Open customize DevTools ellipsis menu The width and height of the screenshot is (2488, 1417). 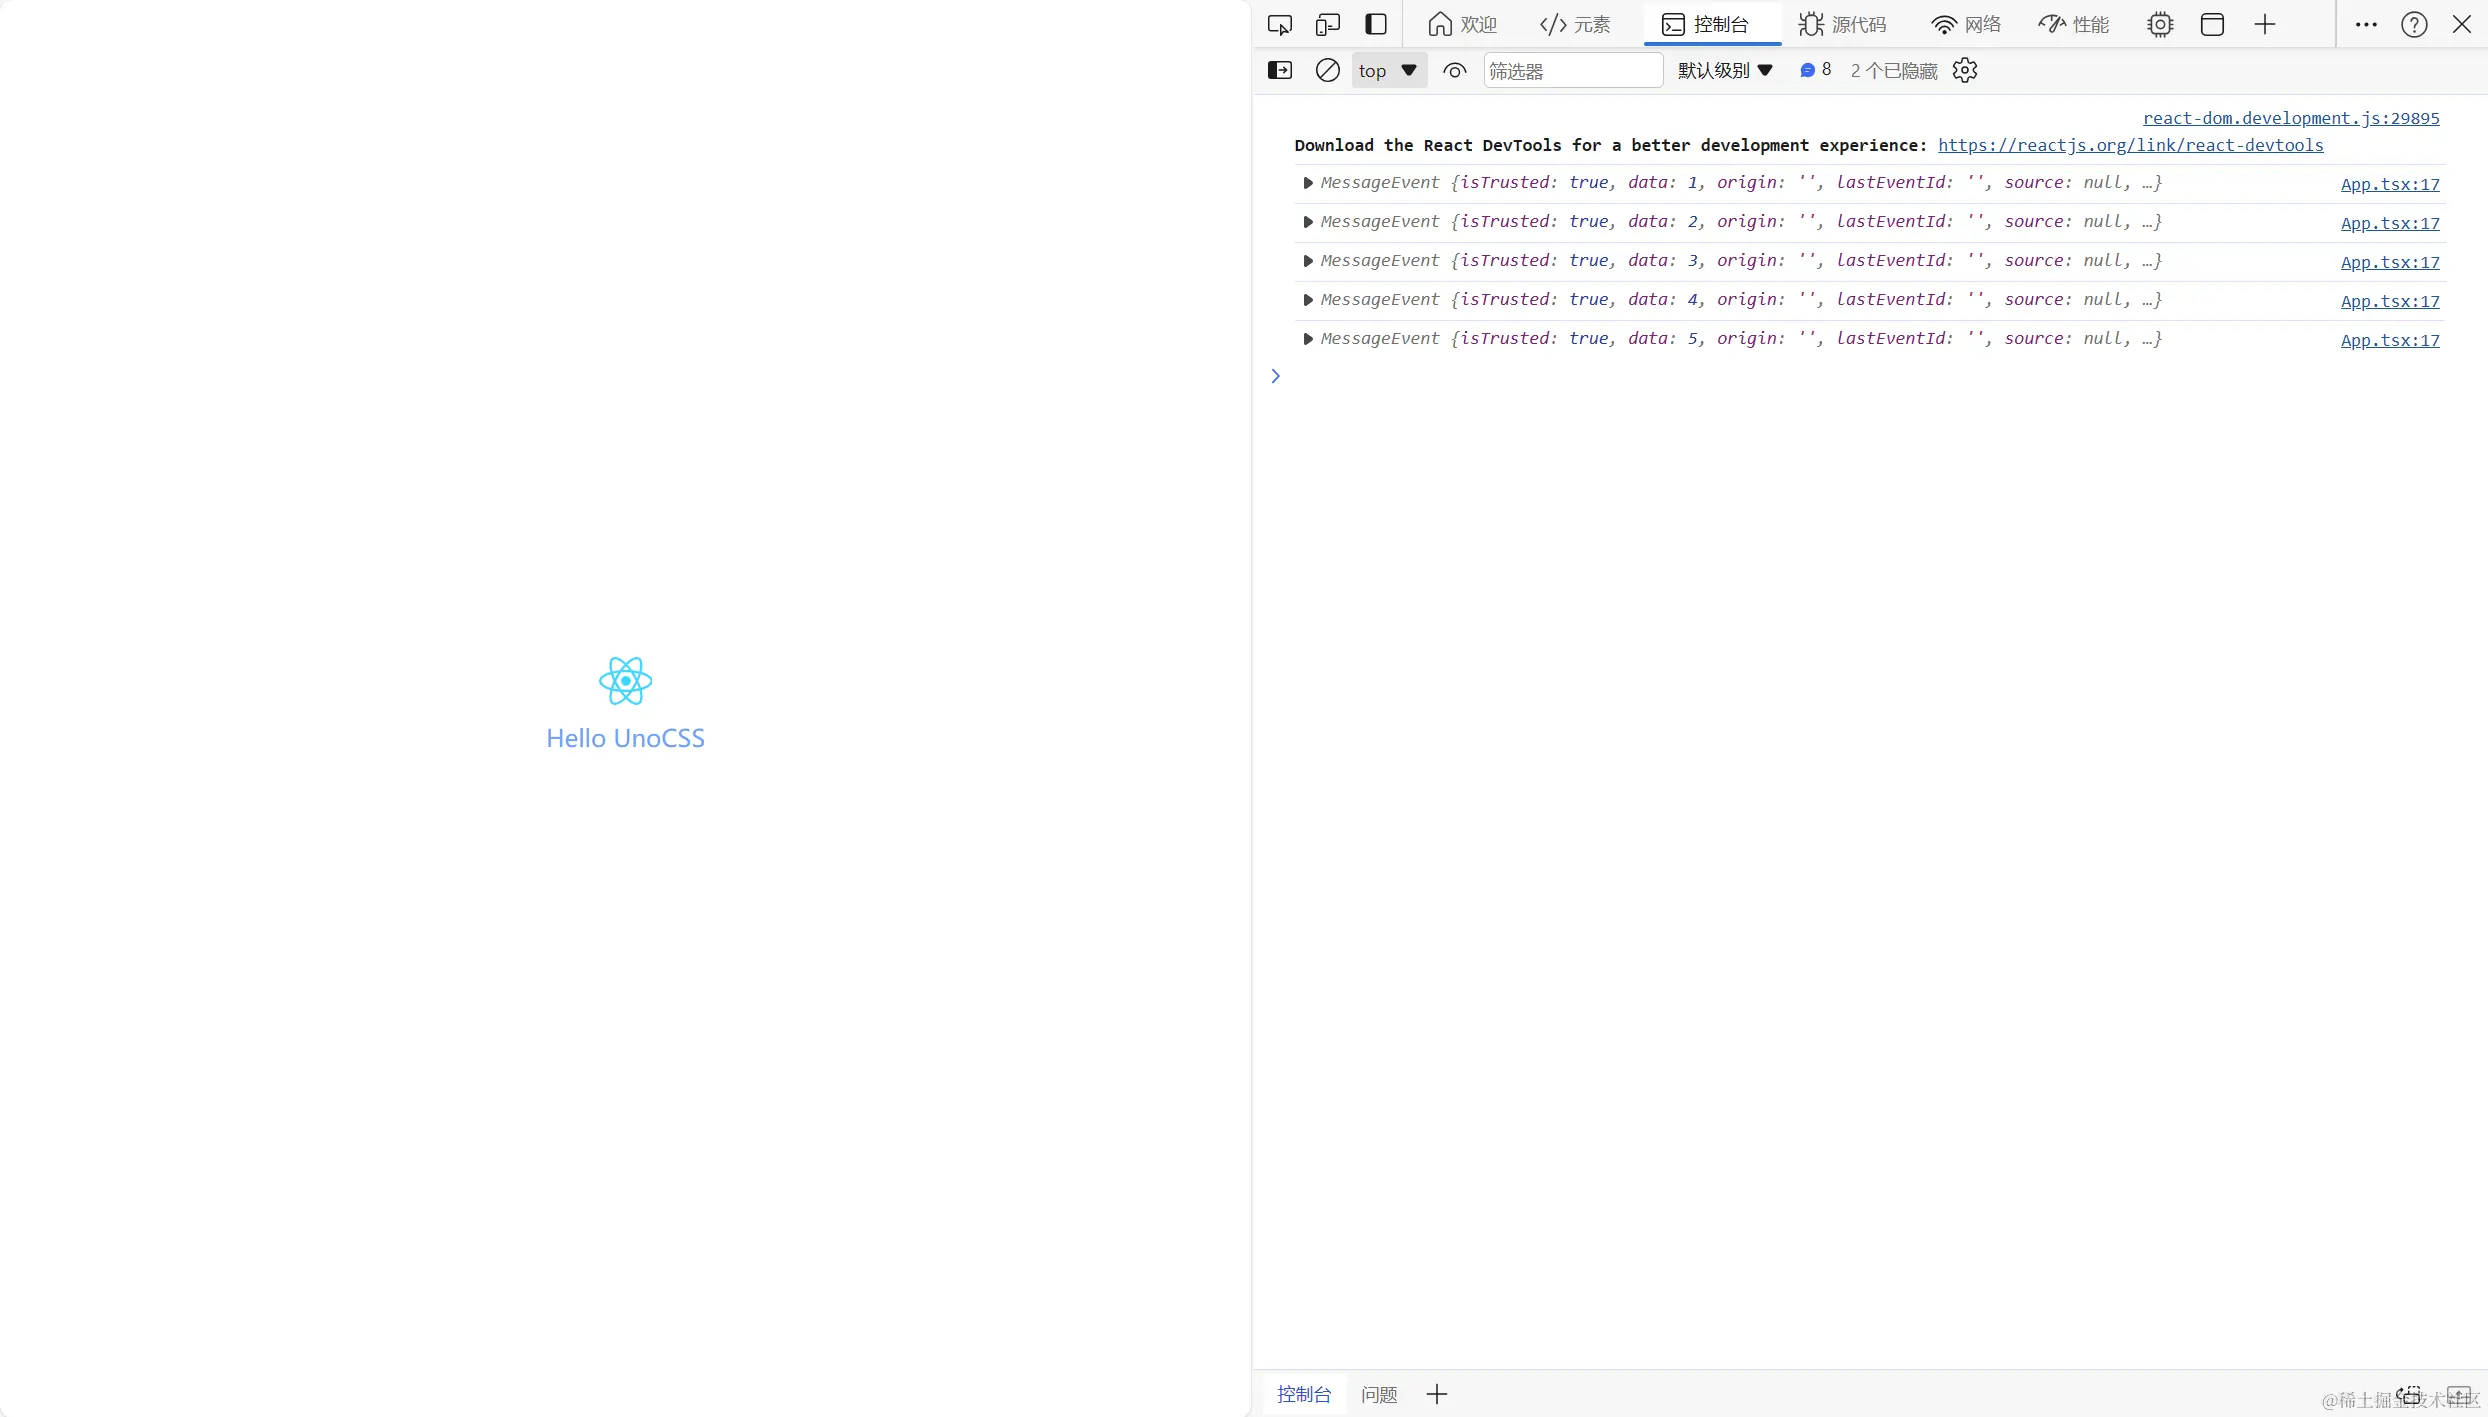tap(2366, 25)
